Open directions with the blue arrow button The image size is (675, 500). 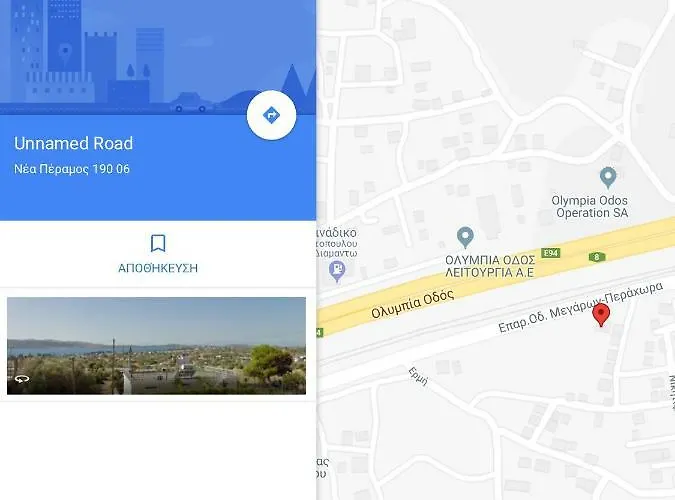point(271,115)
